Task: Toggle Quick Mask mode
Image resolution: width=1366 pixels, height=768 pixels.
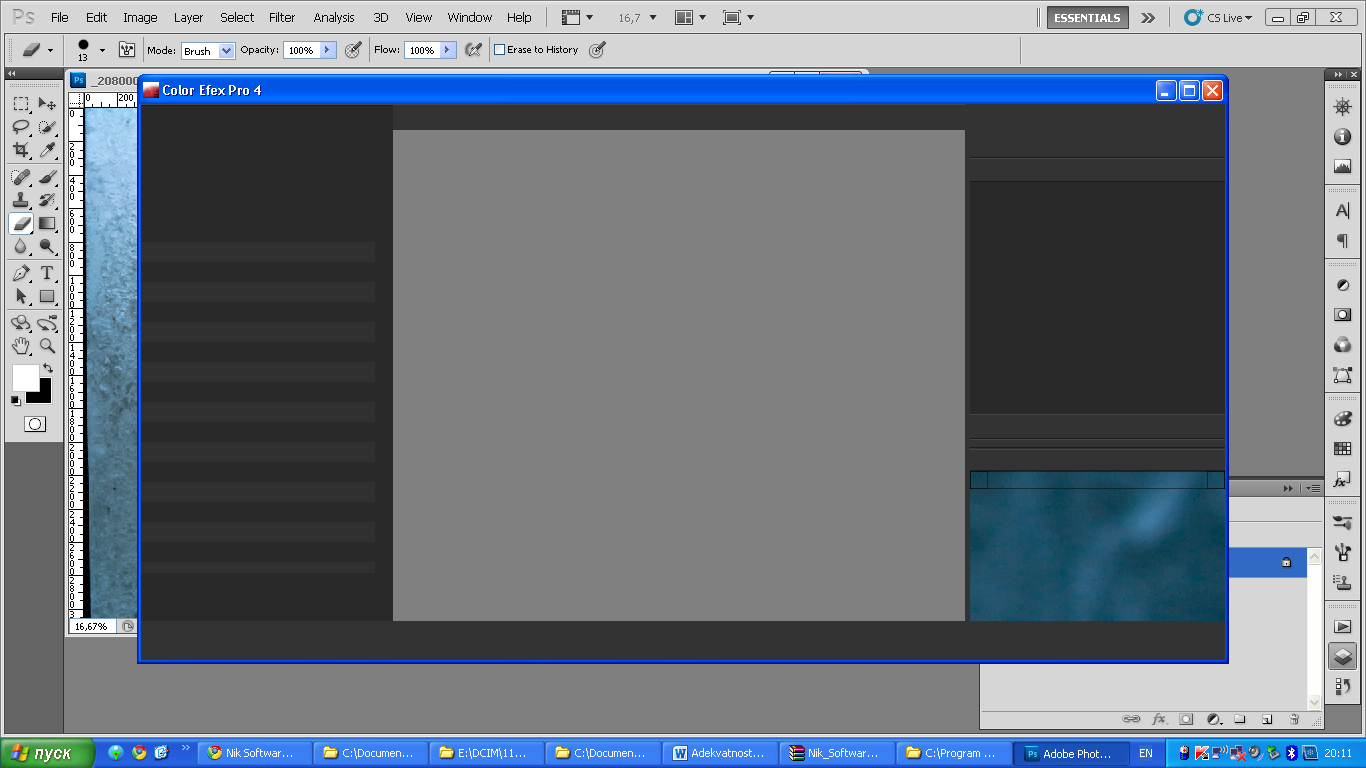Action: [34, 424]
